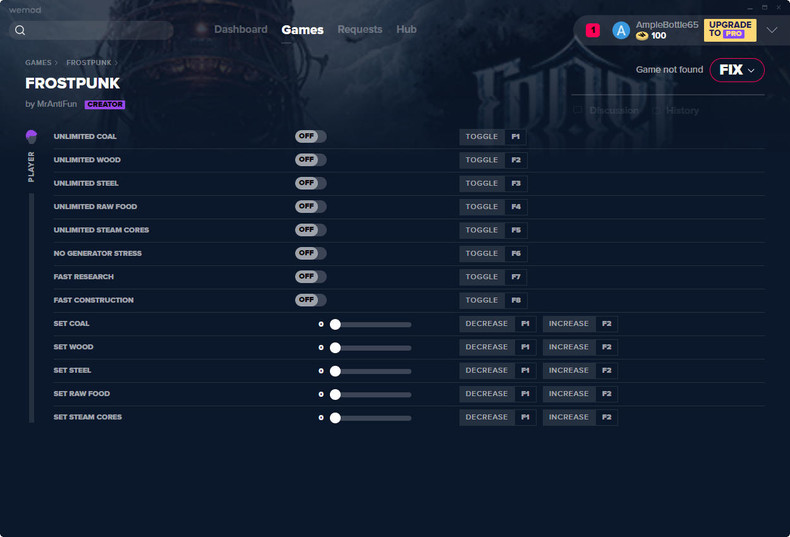Click the purple CREATOR badge
The width and height of the screenshot is (790, 537).
(105, 104)
